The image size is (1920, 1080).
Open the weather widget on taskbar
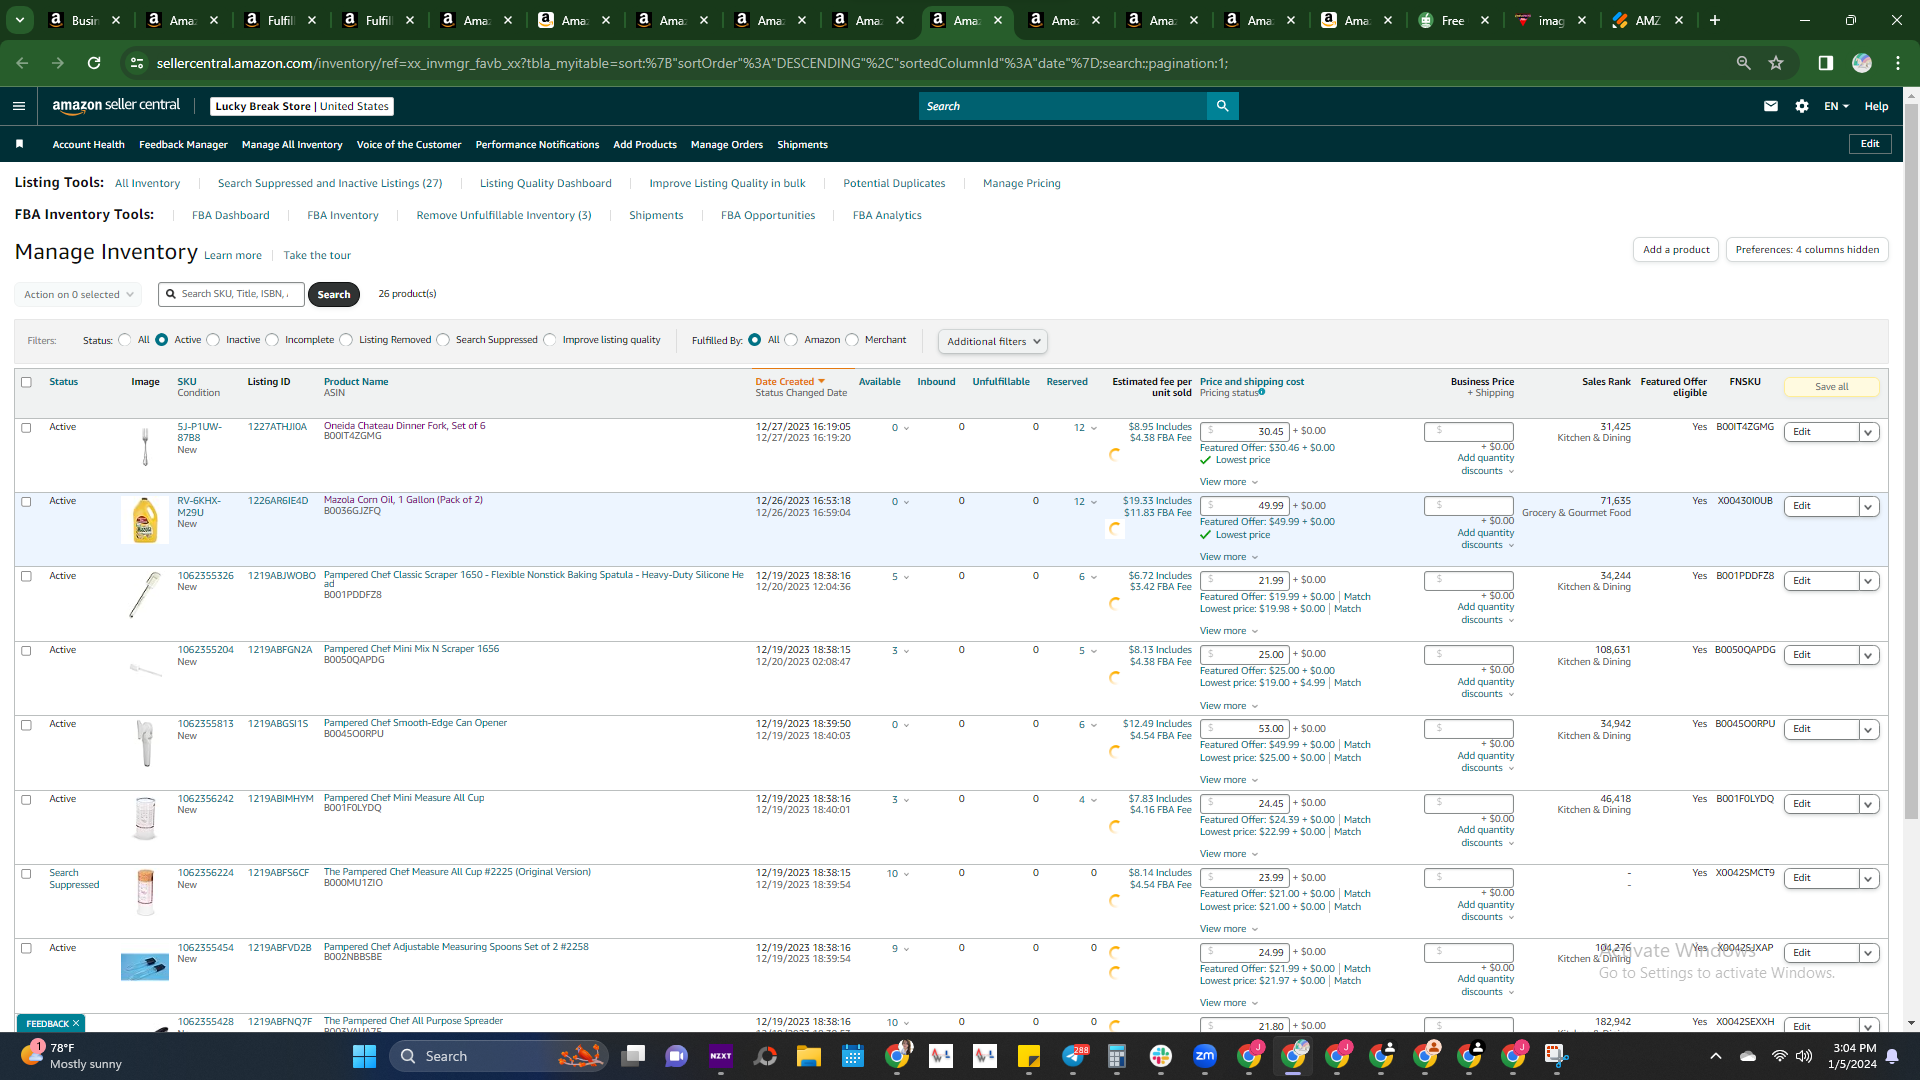pyautogui.click(x=72, y=1056)
